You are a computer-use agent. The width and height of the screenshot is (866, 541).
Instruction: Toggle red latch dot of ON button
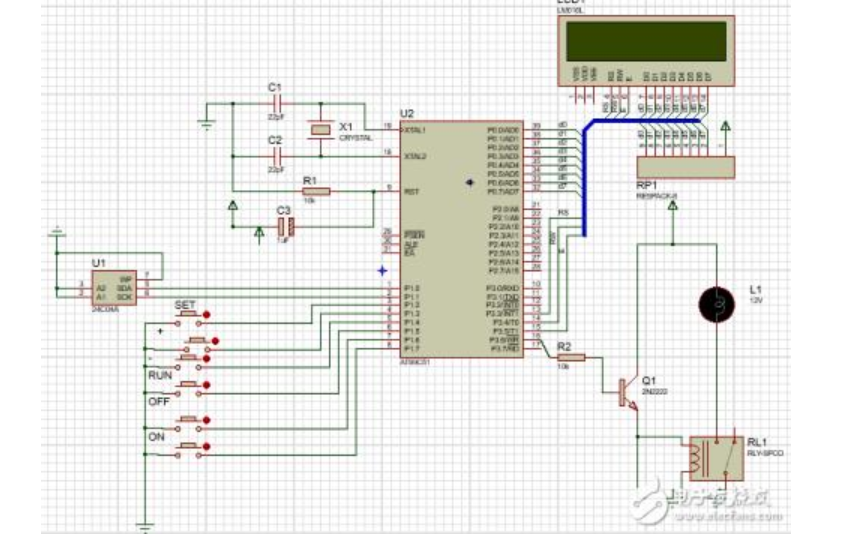coord(207,447)
